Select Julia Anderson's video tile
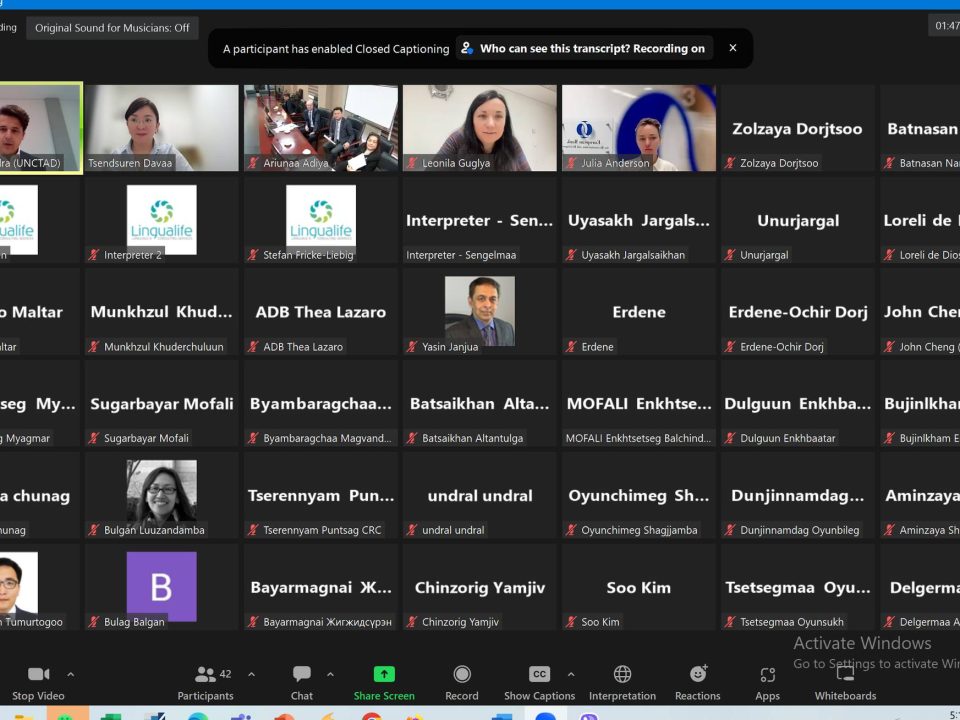Screen dimensions: 960x720 click(x=638, y=127)
